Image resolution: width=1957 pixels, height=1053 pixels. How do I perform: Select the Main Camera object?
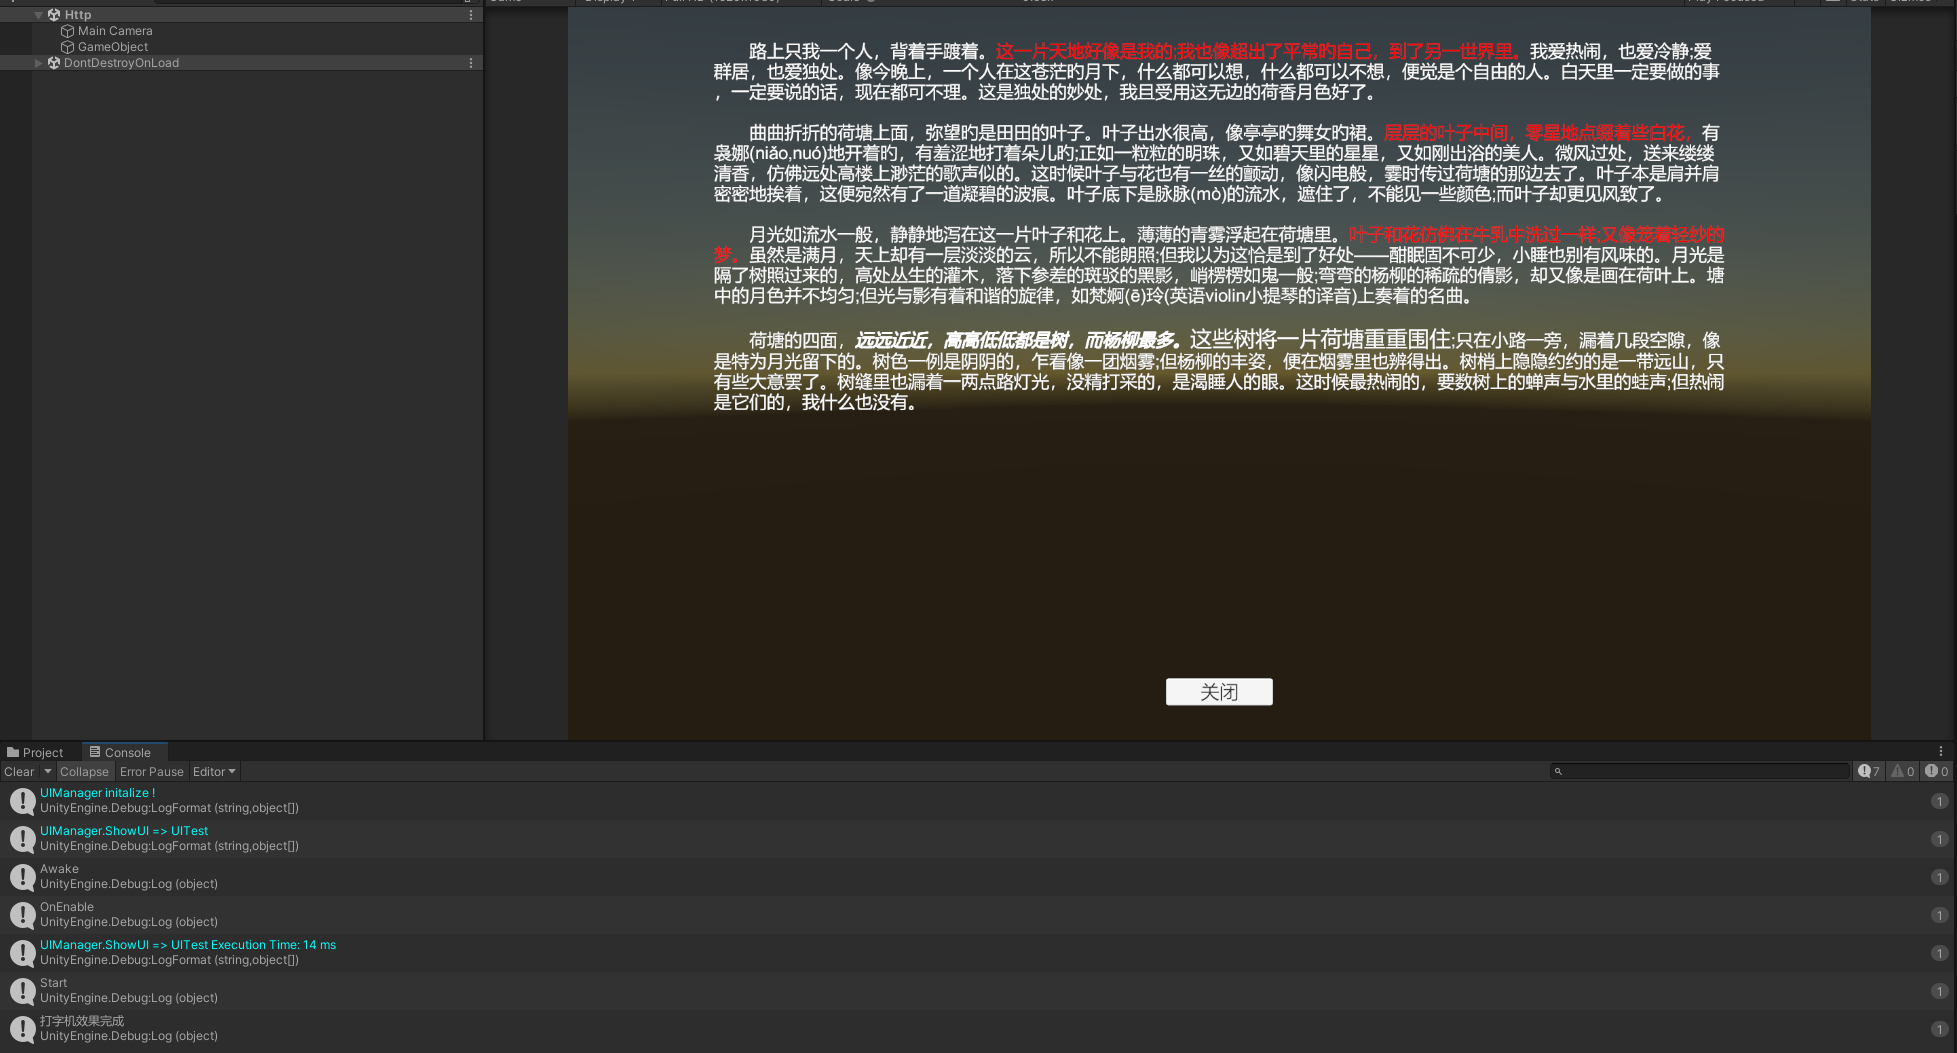click(x=115, y=31)
